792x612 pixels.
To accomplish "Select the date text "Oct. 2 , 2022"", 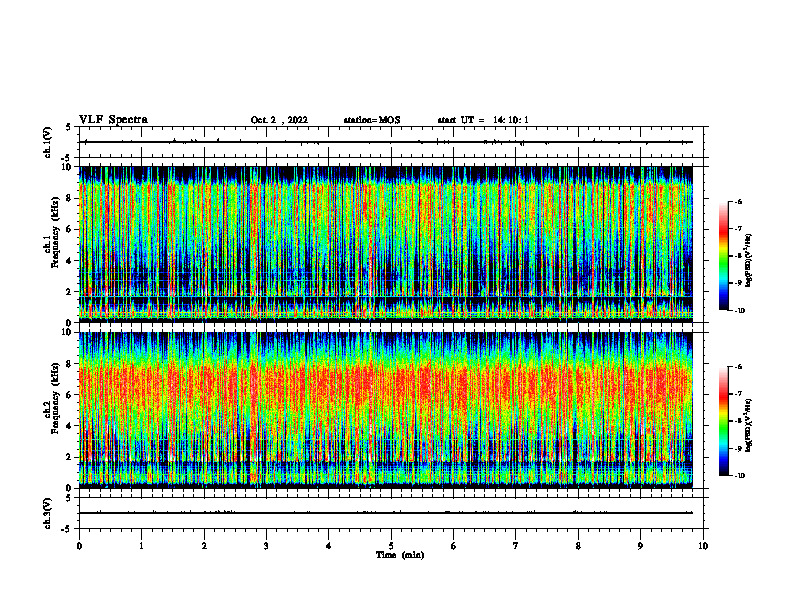I will click(279, 120).
